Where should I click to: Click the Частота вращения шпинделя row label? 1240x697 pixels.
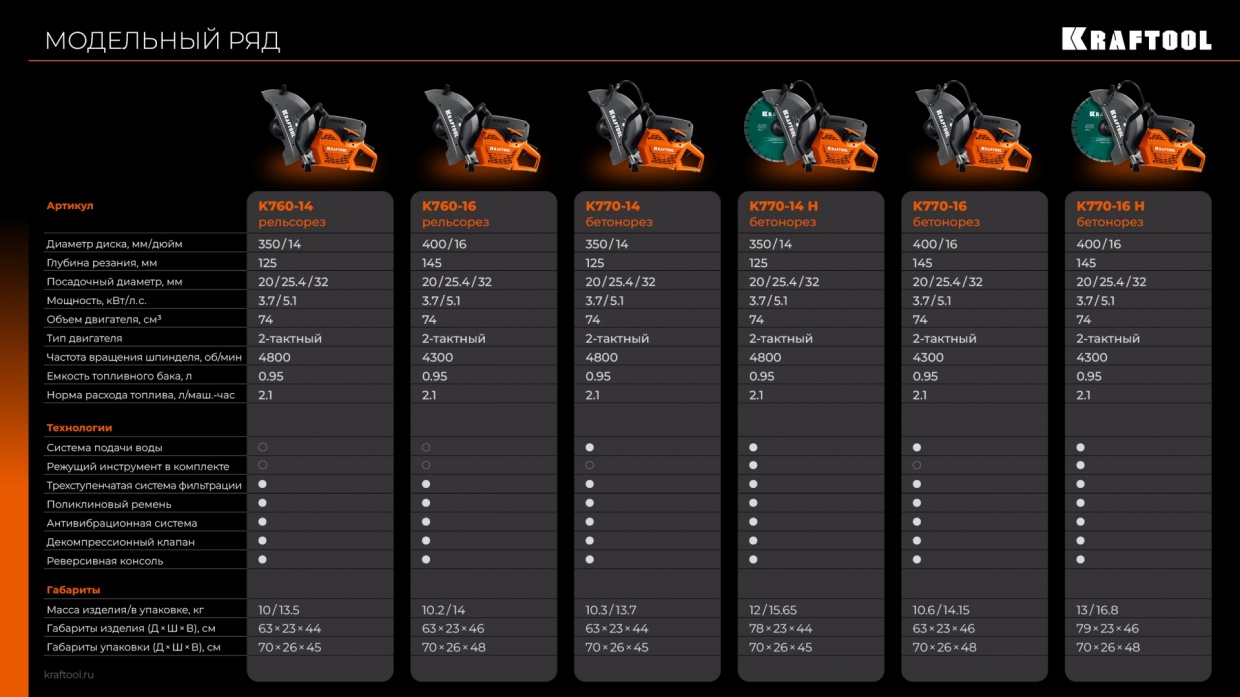144,357
